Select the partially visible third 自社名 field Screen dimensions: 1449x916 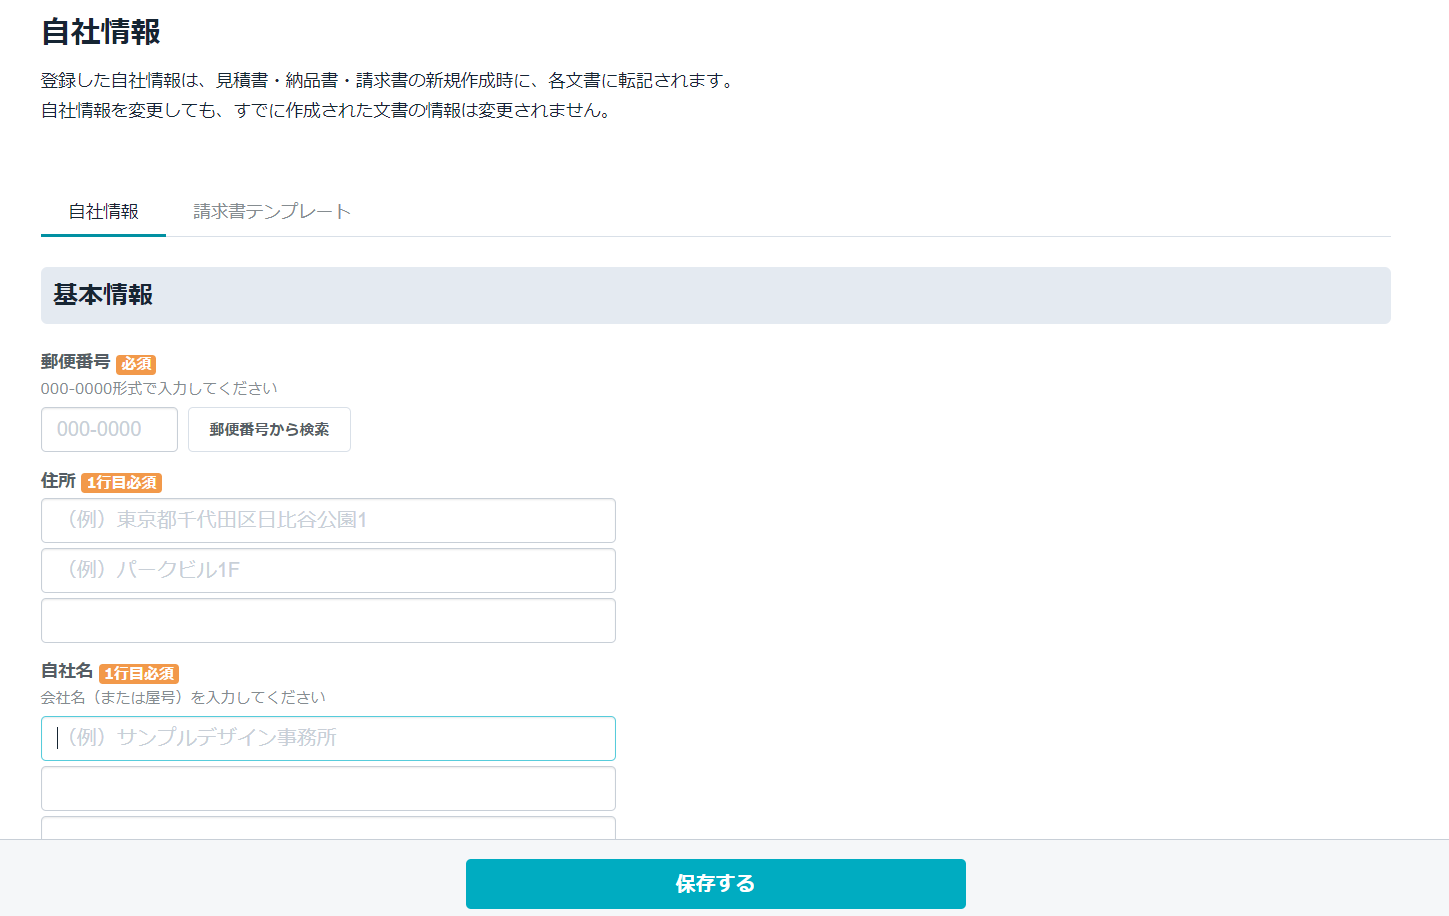point(328,828)
